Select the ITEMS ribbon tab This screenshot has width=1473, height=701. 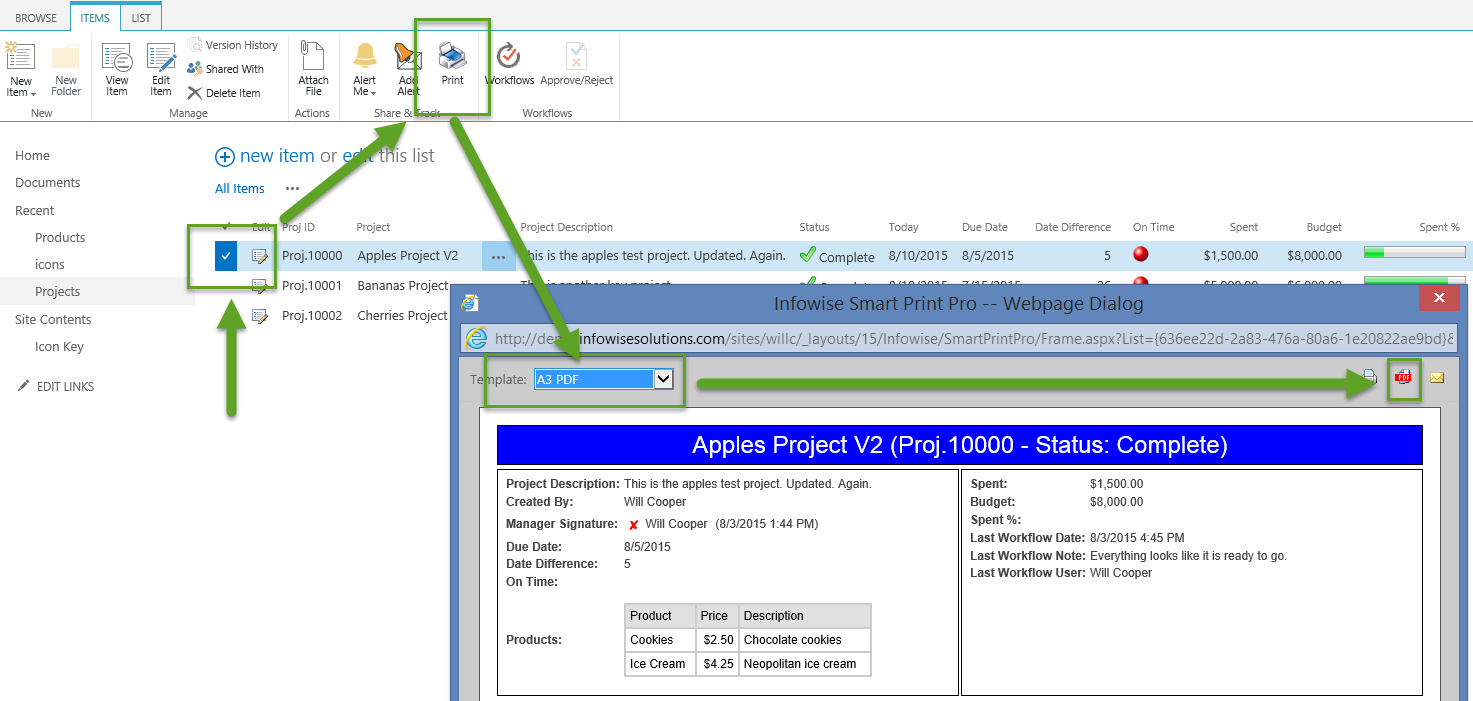95,18
